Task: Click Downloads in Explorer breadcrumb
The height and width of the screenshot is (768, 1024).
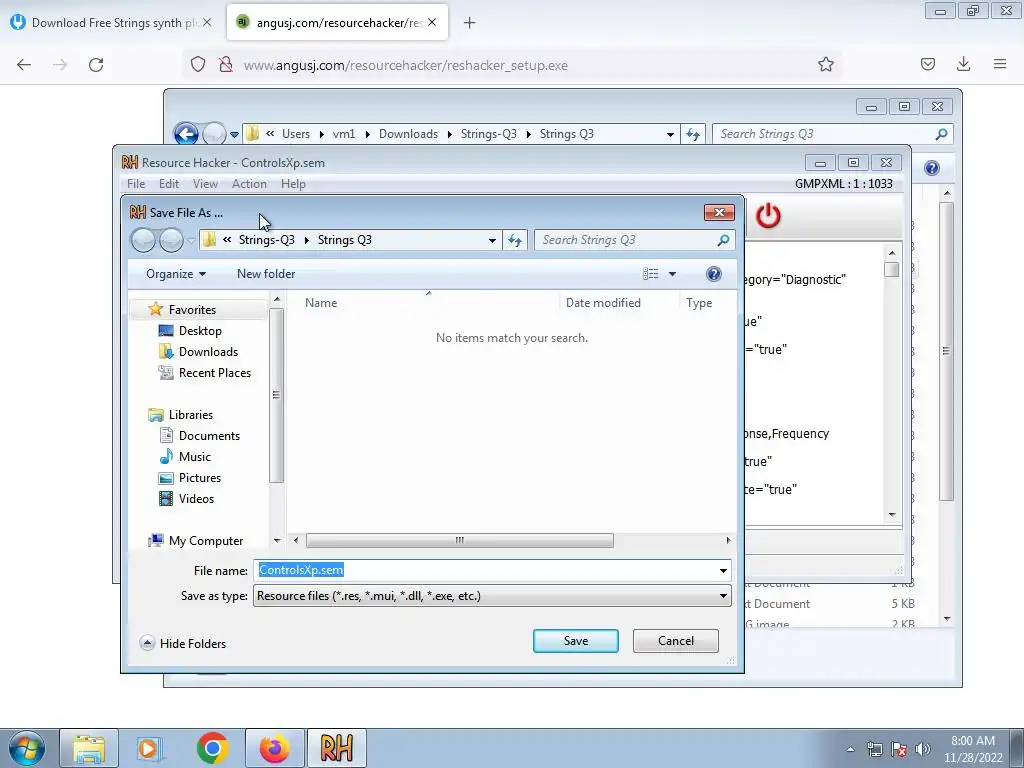Action: click(408, 134)
